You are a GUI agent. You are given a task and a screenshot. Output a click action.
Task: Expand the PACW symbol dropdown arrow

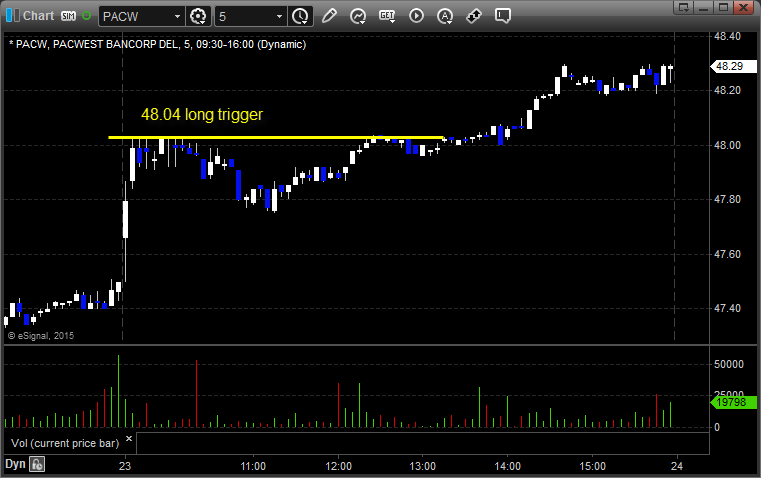pos(178,16)
